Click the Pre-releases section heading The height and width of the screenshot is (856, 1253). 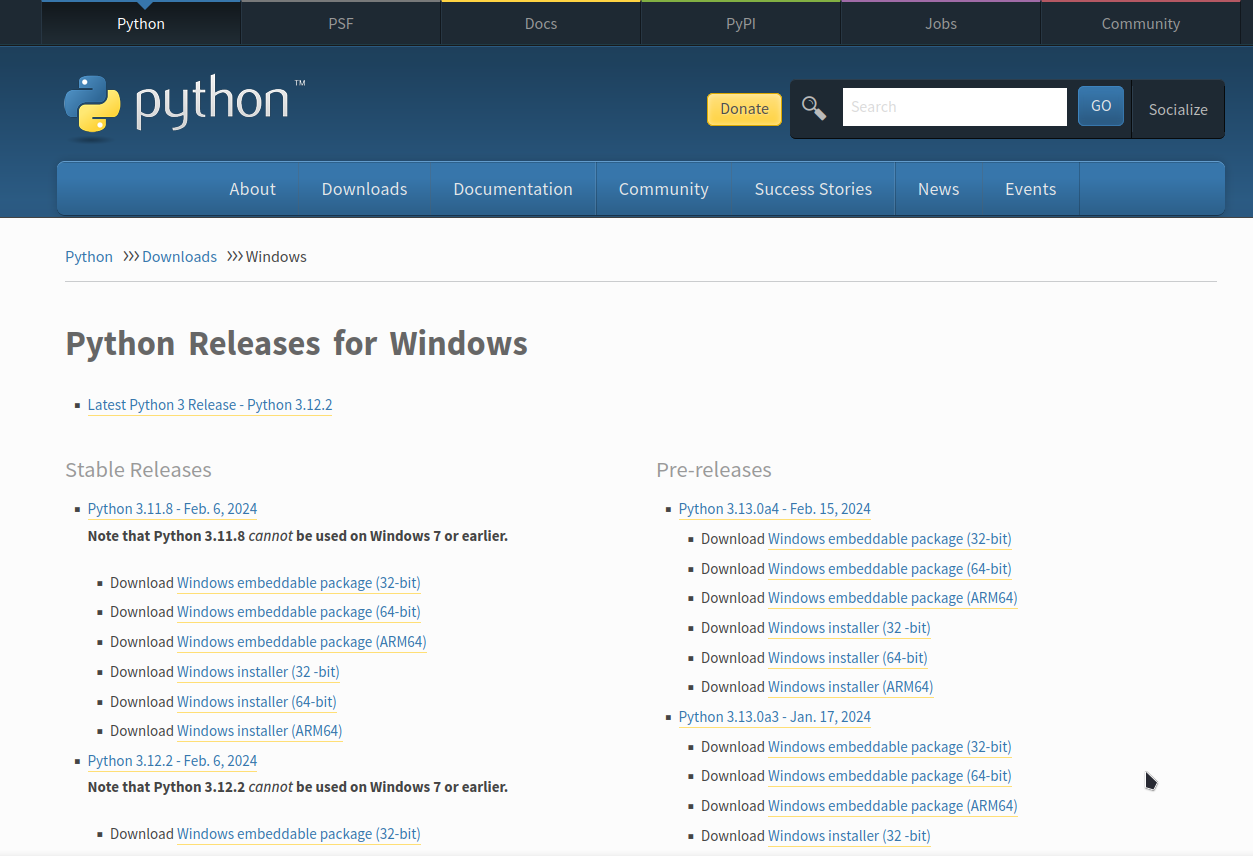pos(714,470)
